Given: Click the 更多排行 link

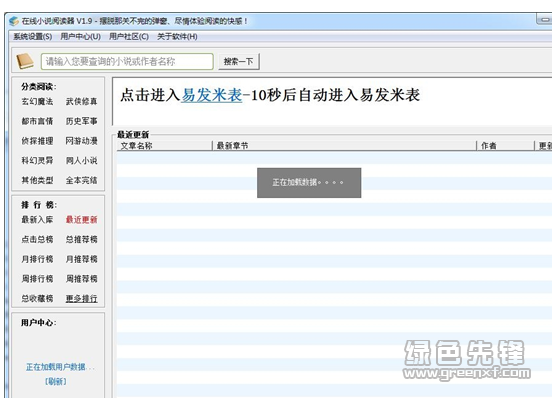Looking at the screenshot, I should click(81, 299).
